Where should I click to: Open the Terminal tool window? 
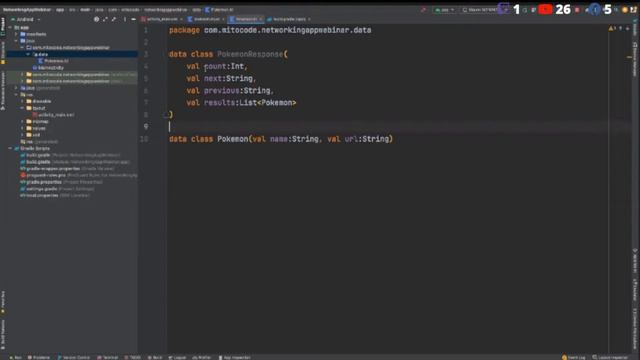[x=108, y=357]
